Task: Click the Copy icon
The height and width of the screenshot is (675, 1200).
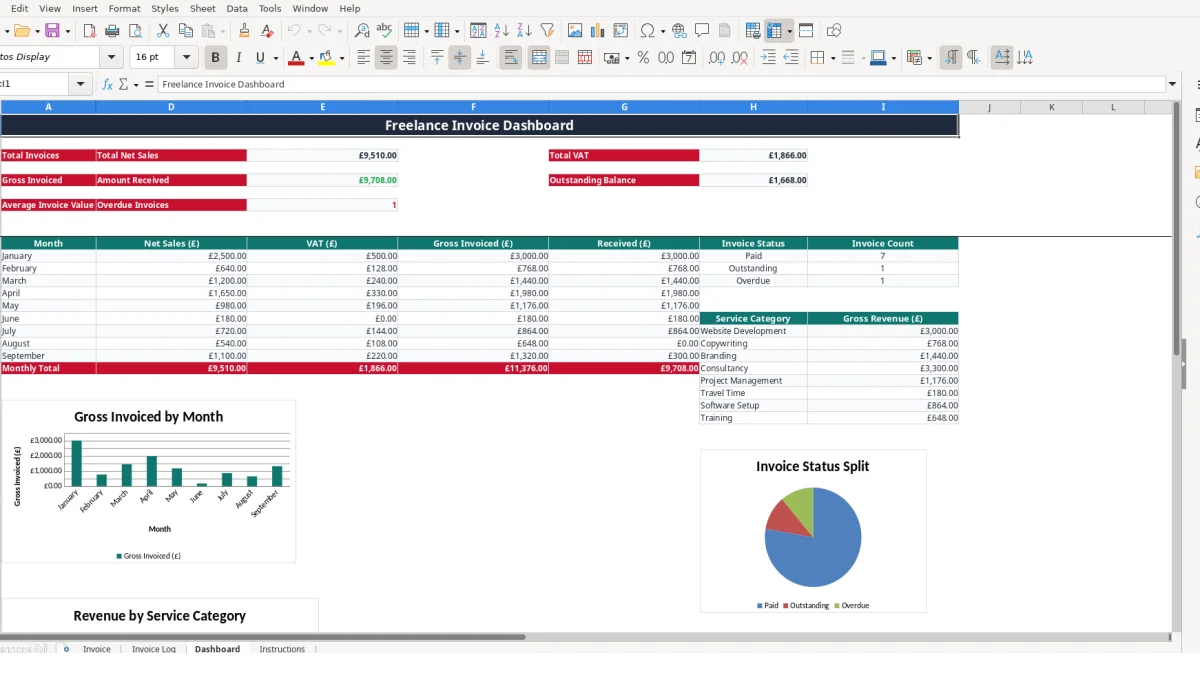Action: [185, 31]
